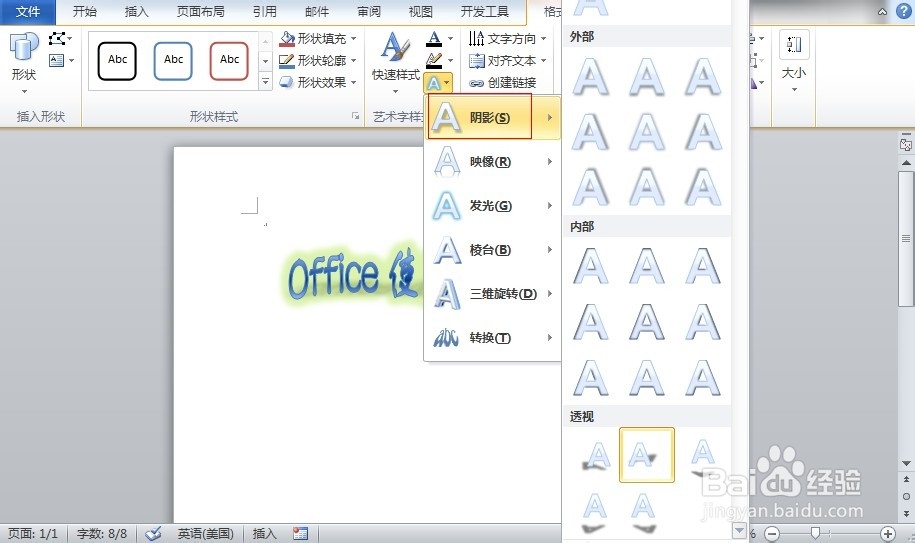This screenshot has height=543, width=915.
Task: Open the 三维旋转(D) submenu
Action: (x=493, y=293)
